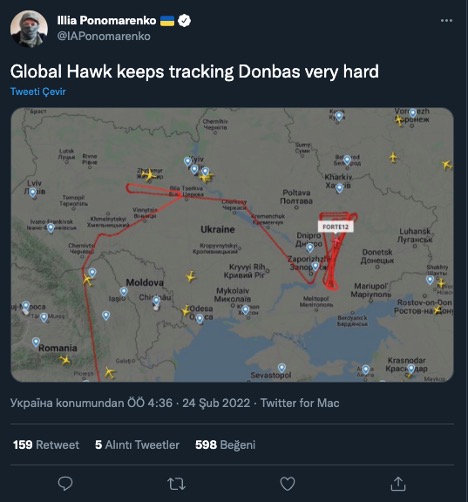Like the tweet with the heart icon
Image resolution: width=468 pixels, height=502 pixels.
[287, 484]
